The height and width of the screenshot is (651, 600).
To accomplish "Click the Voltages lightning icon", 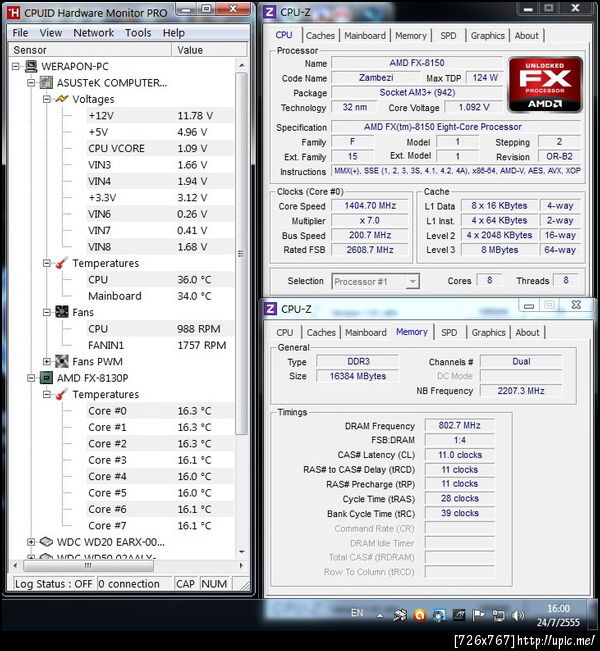I will (x=62, y=99).
